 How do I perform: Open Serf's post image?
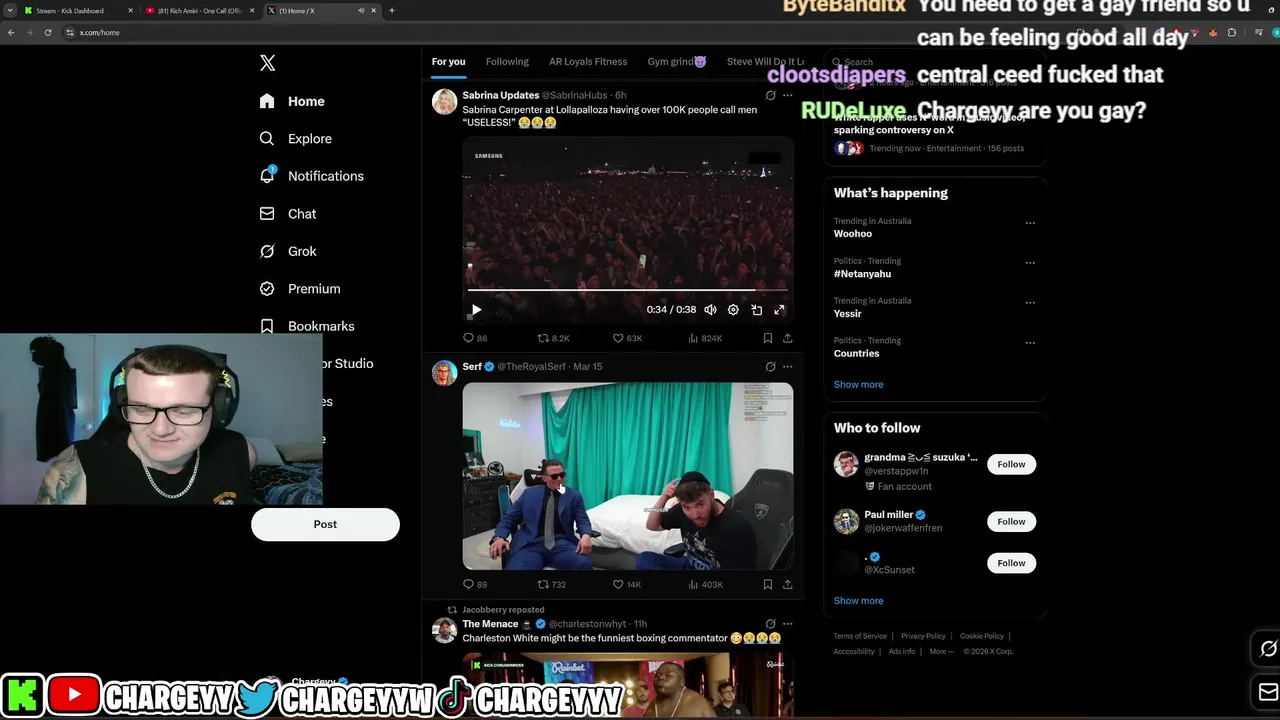point(627,476)
